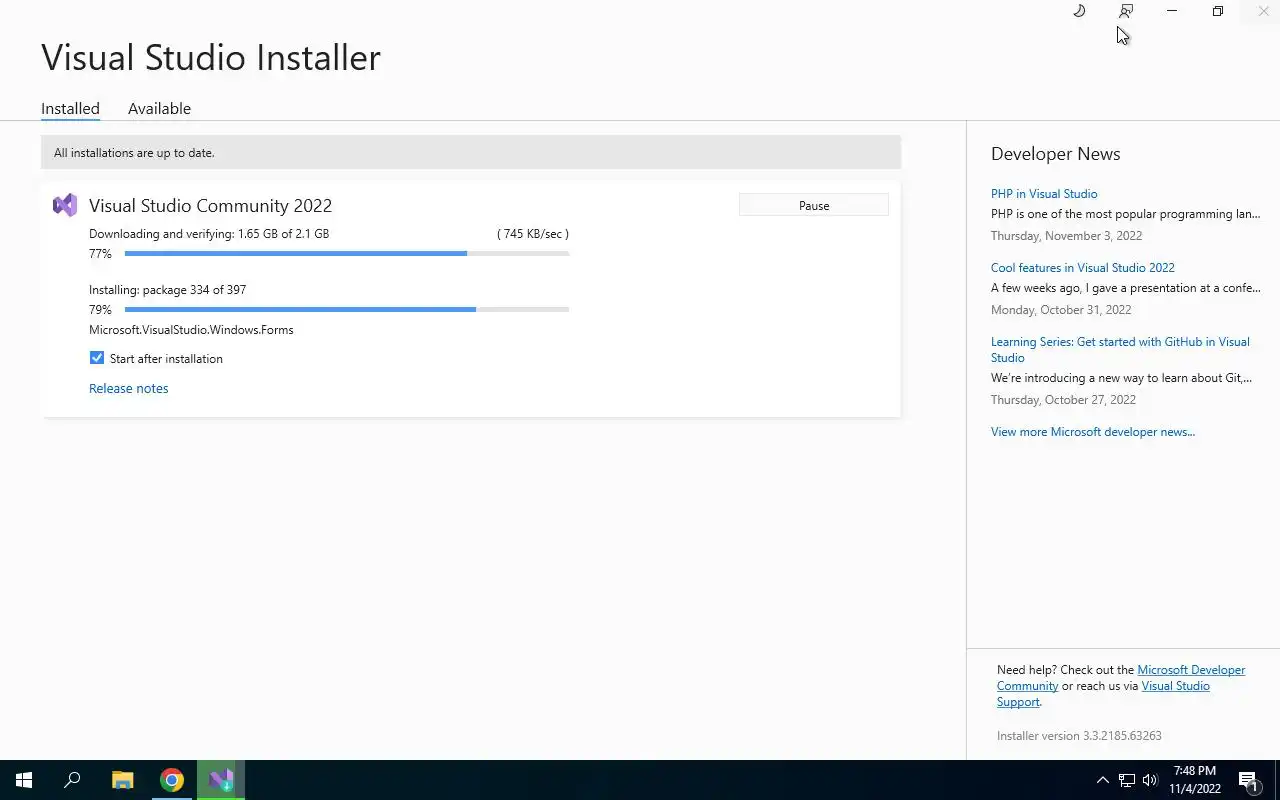Switch to the Available tab
Viewport: 1280px width, 800px height.
click(x=159, y=108)
